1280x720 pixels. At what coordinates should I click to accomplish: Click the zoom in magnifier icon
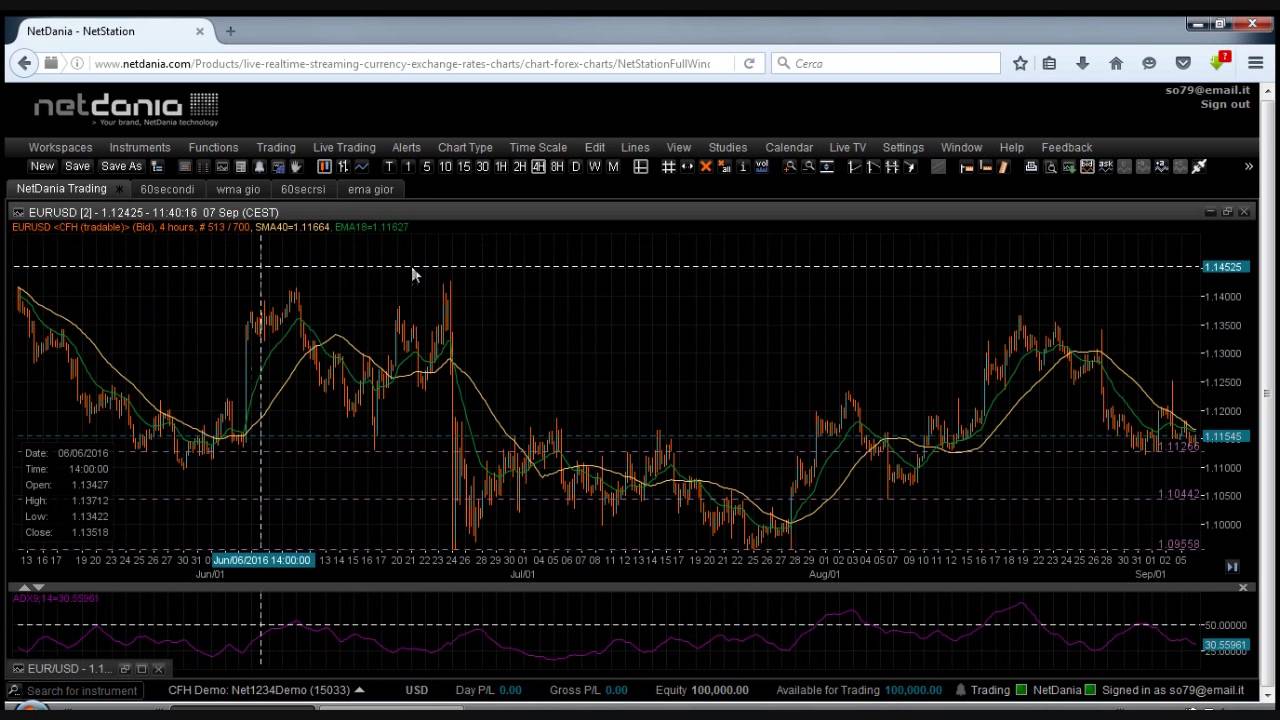tap(790, 166)
